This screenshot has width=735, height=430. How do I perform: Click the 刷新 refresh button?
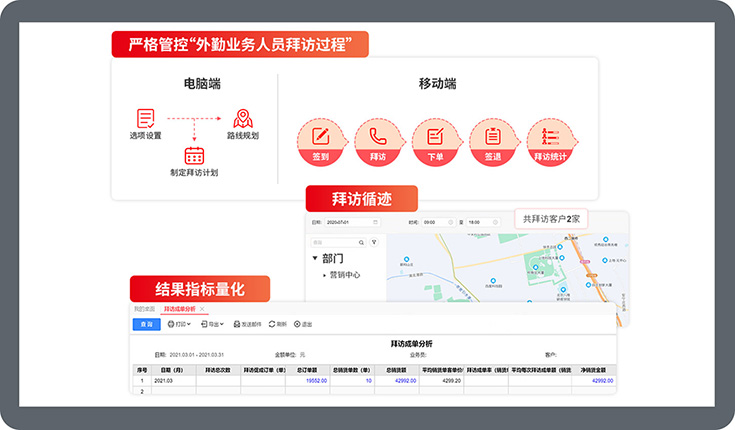tap(279, 324)
